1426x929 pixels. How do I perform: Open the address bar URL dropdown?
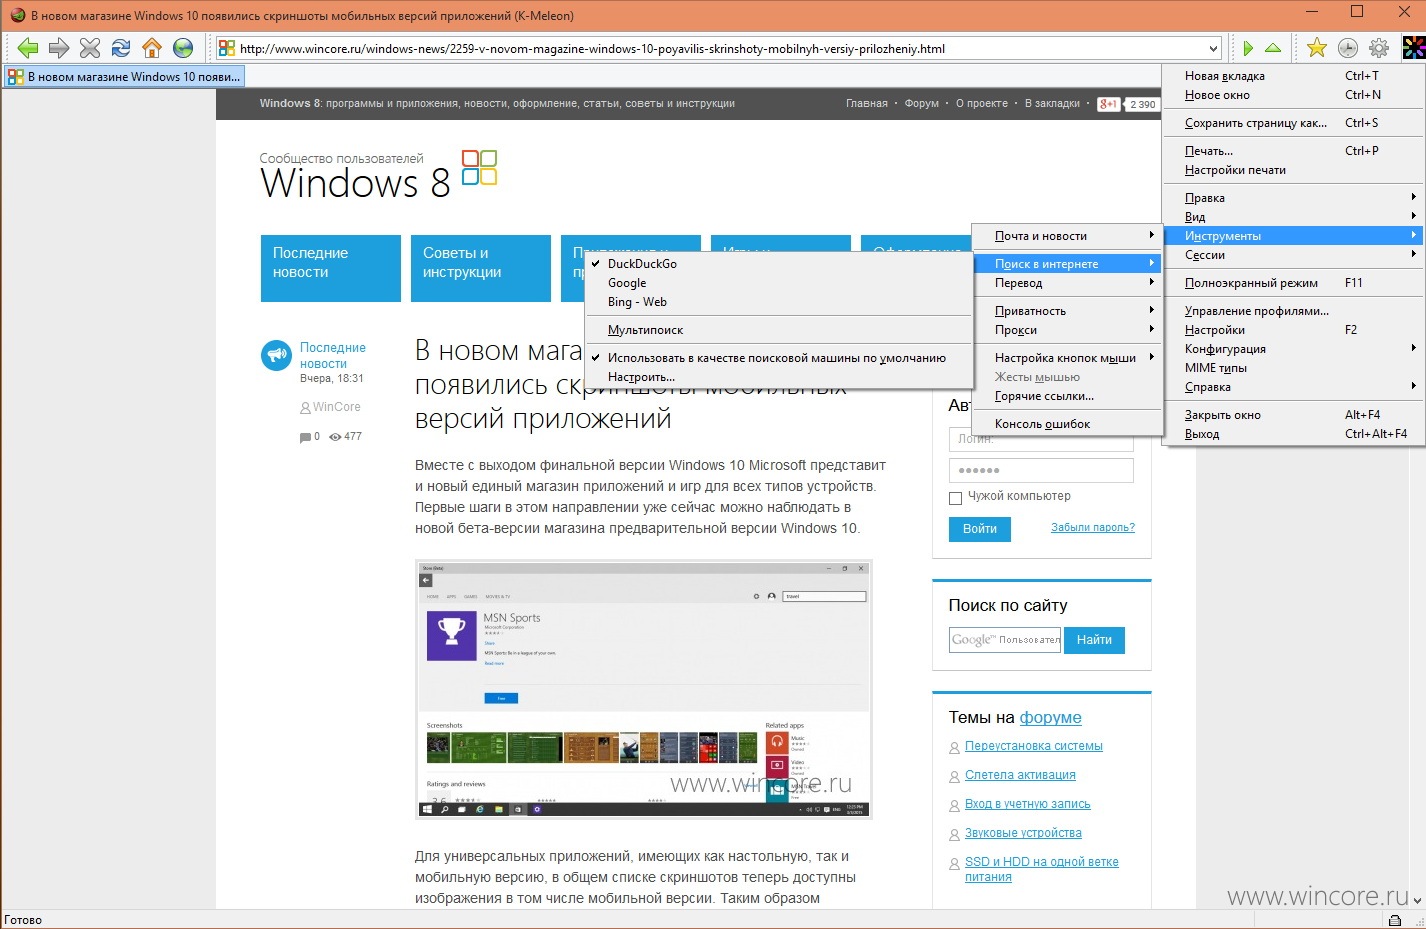[x=1213, y=48]
